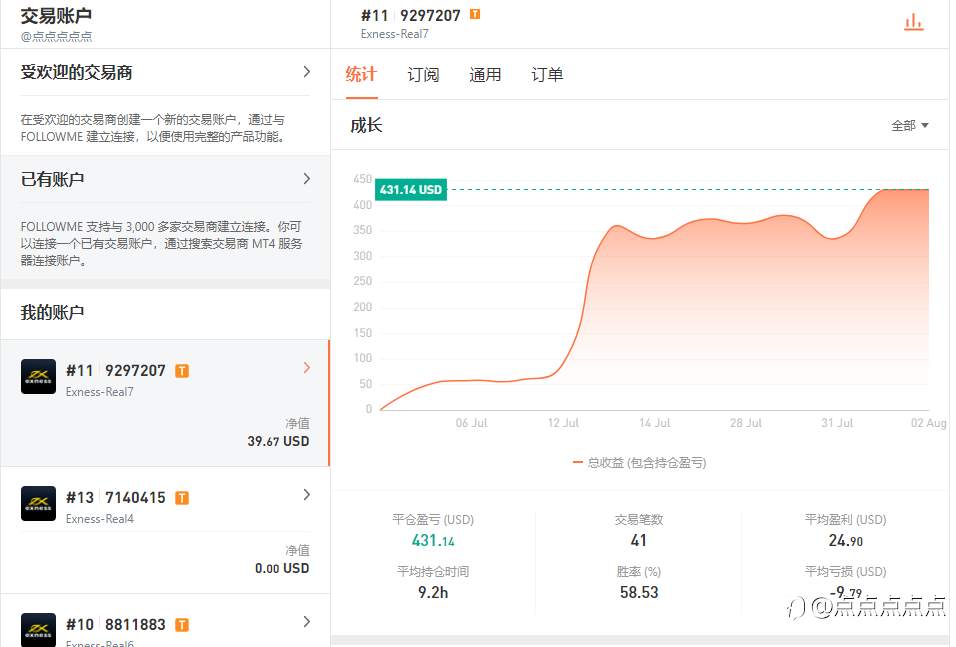
Task: Click the 12 Jul axis label
Action: [563, 423]
